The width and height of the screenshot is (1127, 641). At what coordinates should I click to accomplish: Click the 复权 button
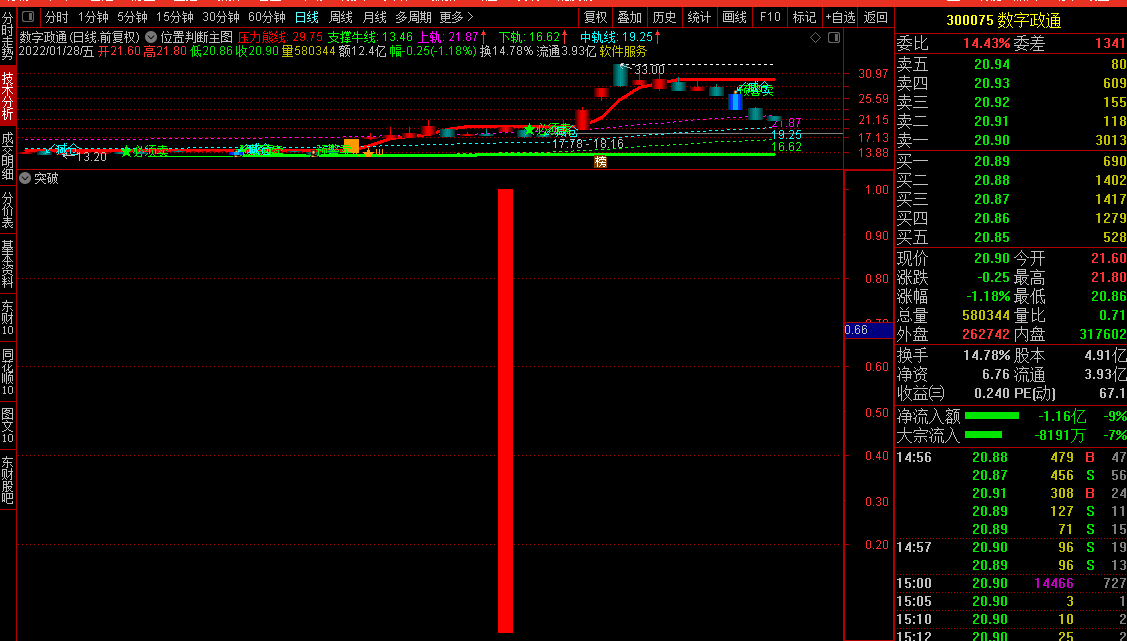click(595, 17)
